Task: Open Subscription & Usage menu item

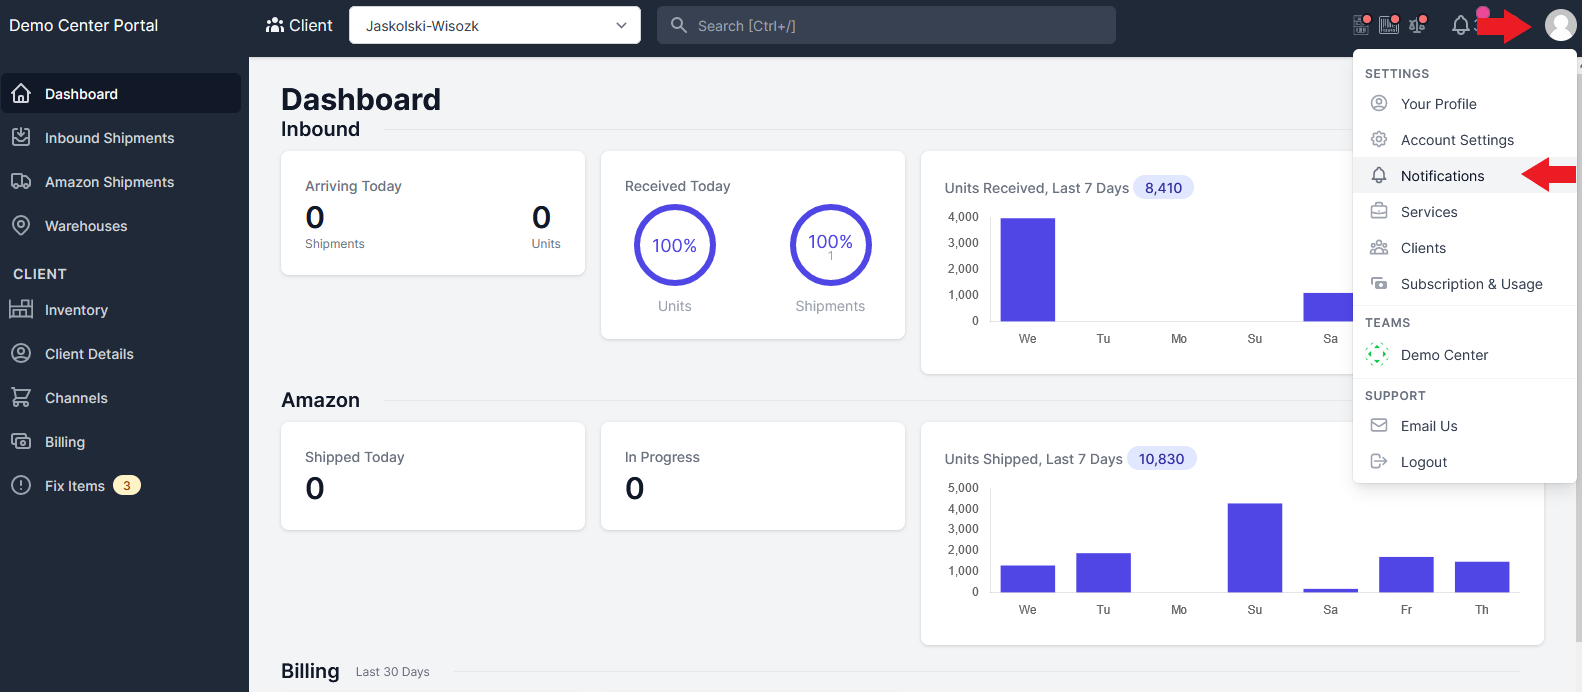Action: [x=1464, y=283]
